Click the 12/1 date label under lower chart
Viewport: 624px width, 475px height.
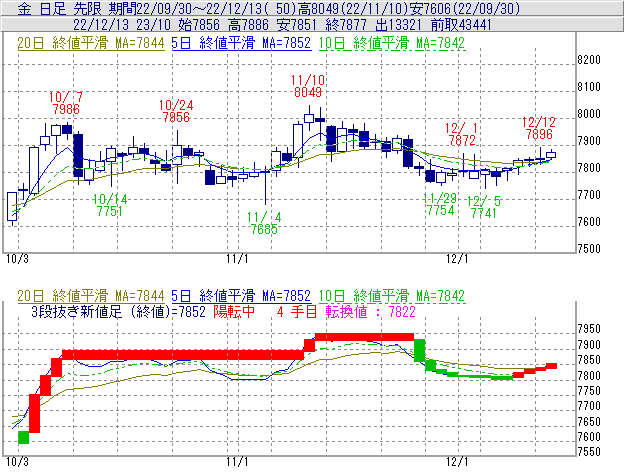[x=457, y=461]
